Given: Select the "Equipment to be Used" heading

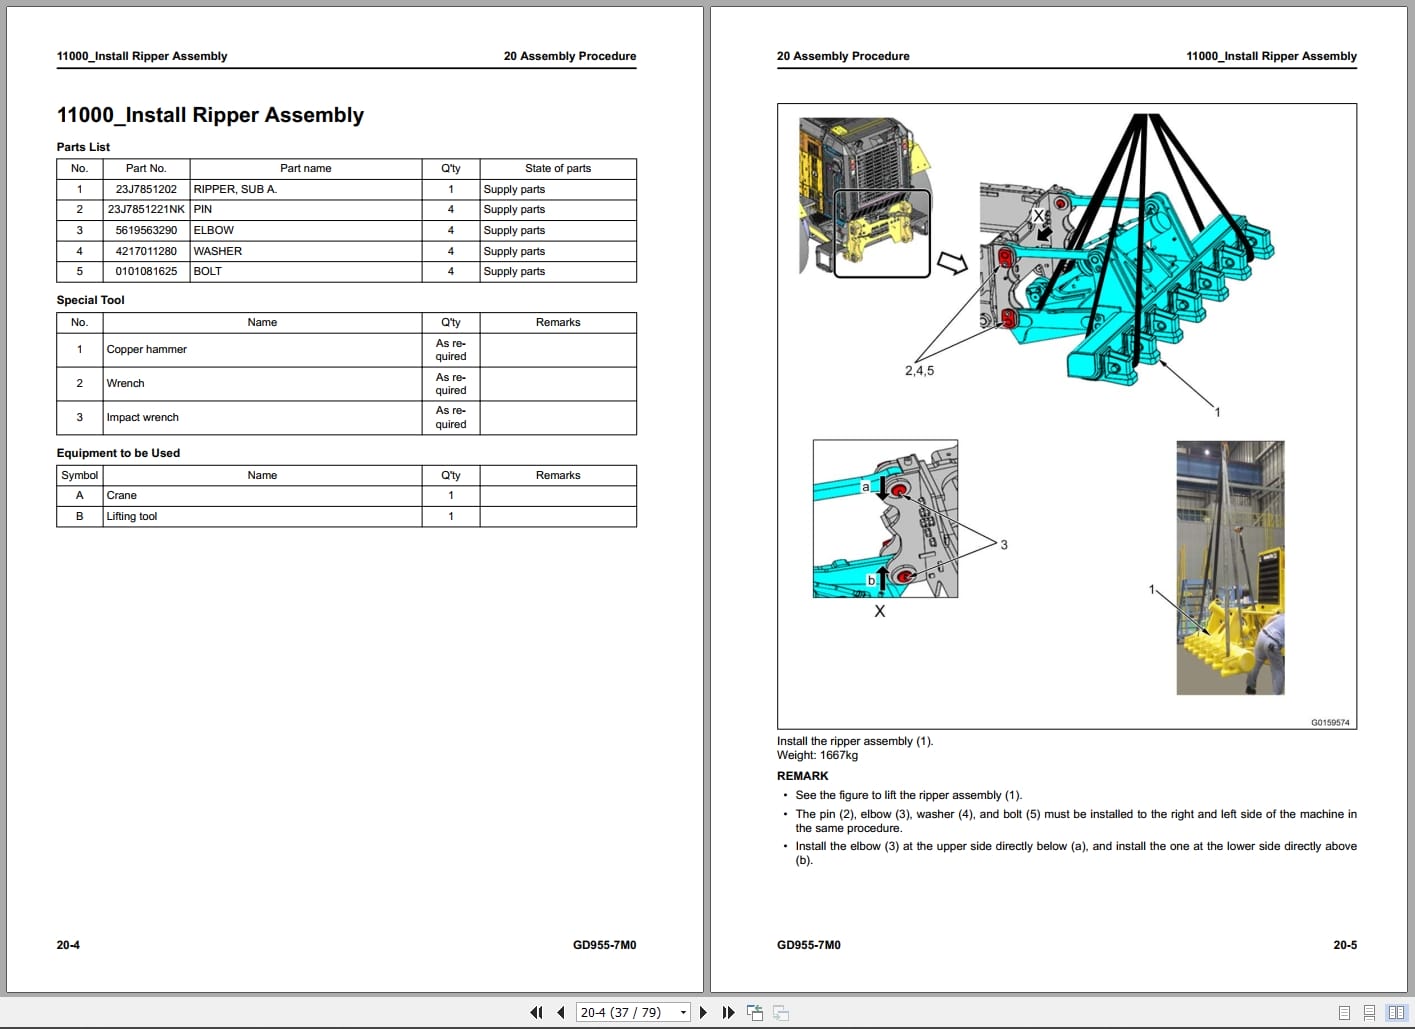Looking at the screenshot, I should click(118, 453).
